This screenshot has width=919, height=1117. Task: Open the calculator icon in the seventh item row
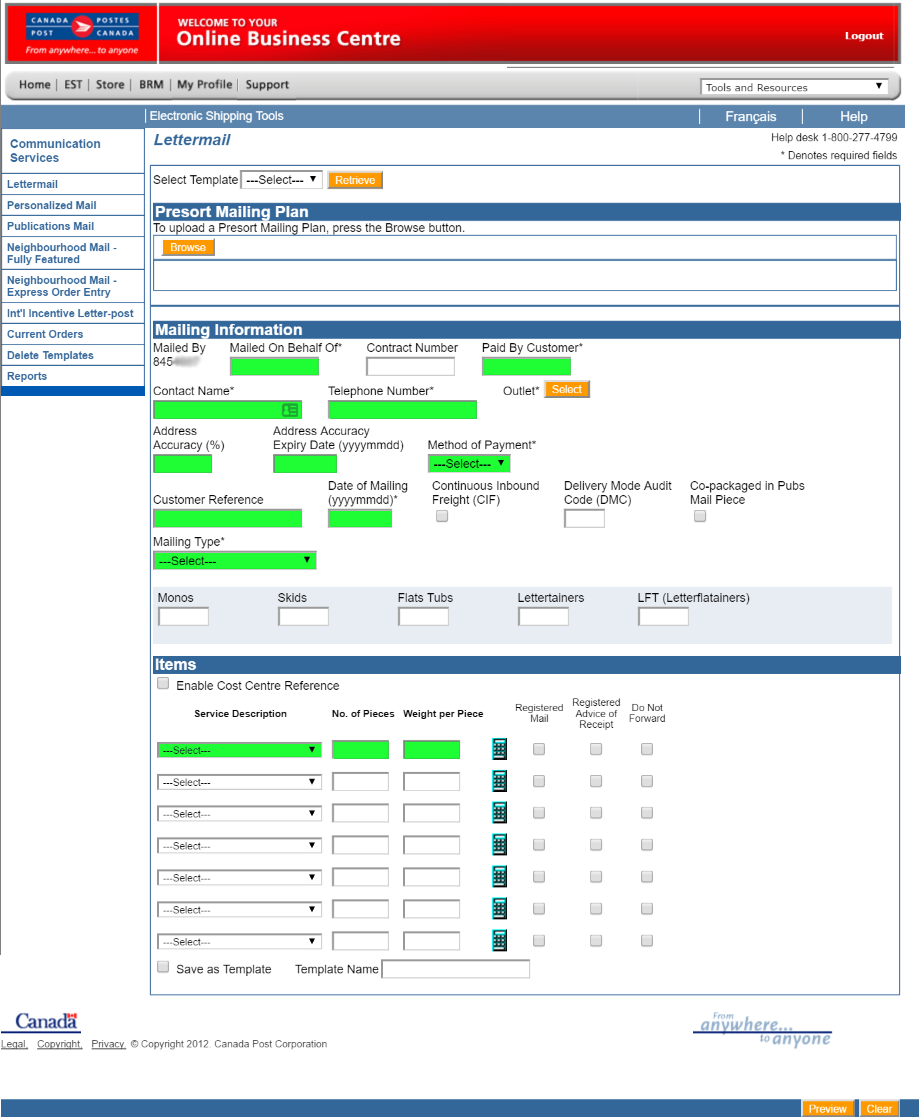click(x=499, y=940)
